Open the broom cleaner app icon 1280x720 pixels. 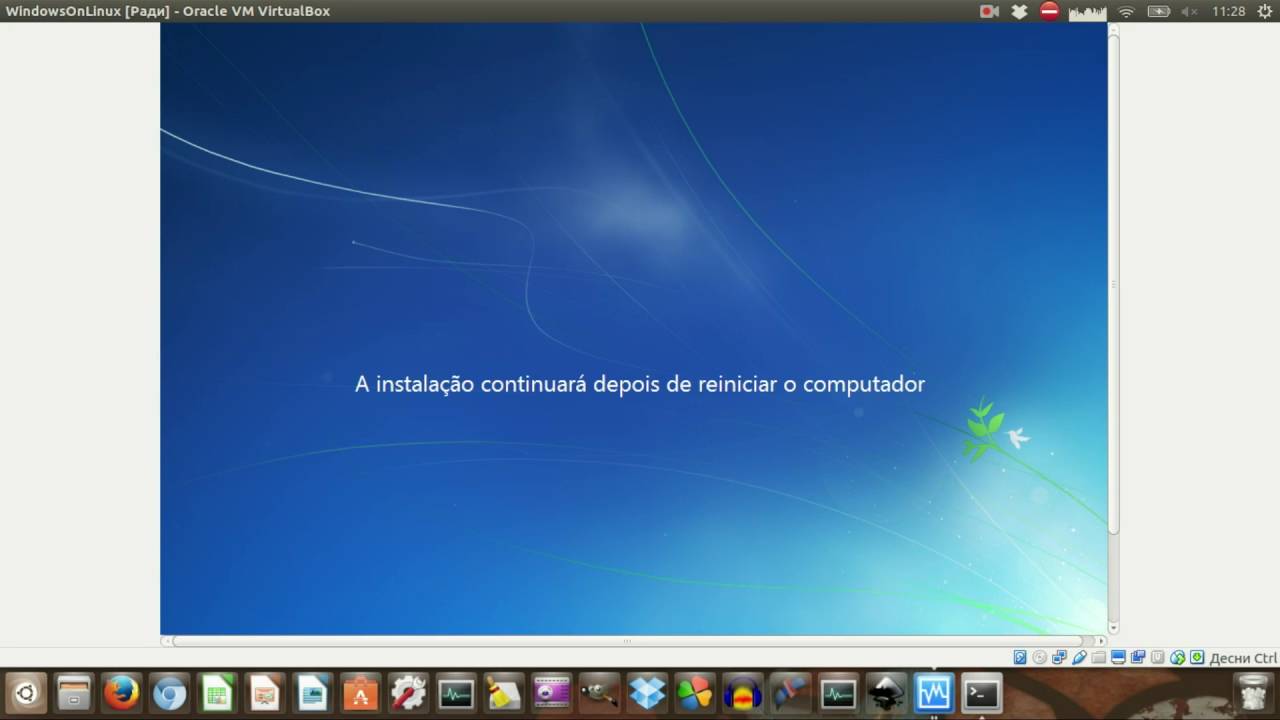[x=504, y=692]
